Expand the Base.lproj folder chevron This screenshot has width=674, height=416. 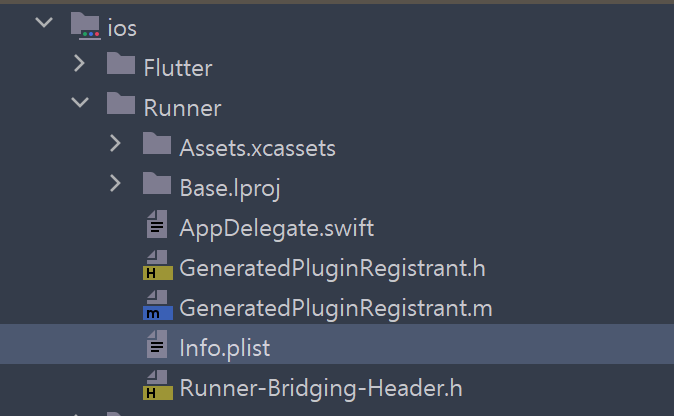tap(115, 184)
